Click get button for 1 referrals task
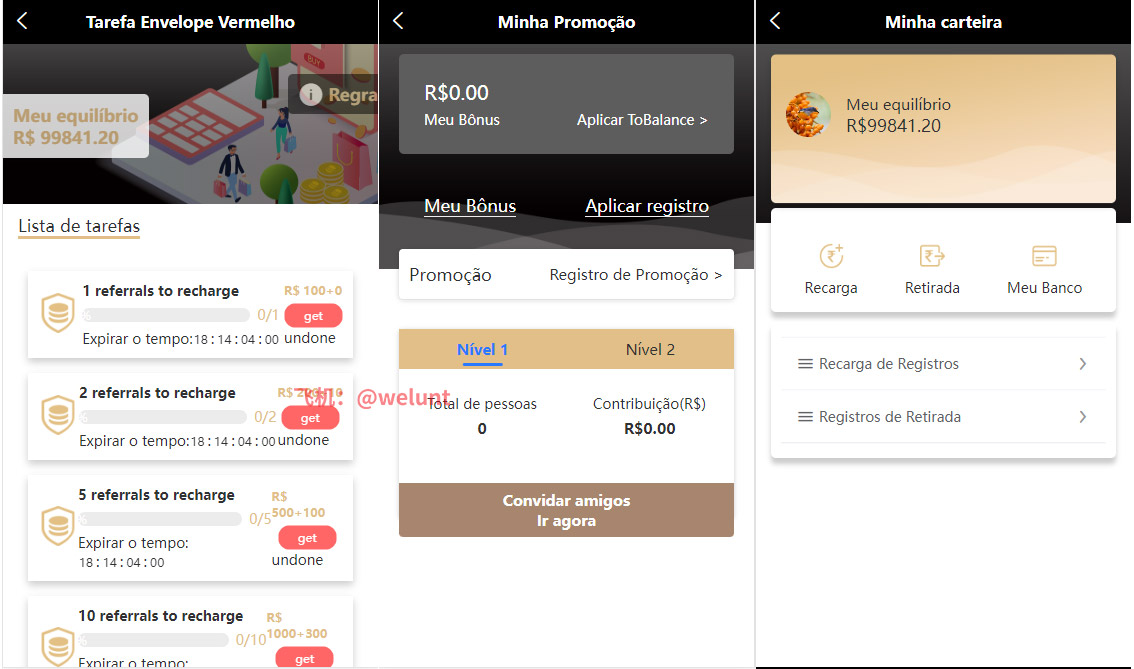The height and width of the screenshot is (669, 1134). click(x=313, y=316)
